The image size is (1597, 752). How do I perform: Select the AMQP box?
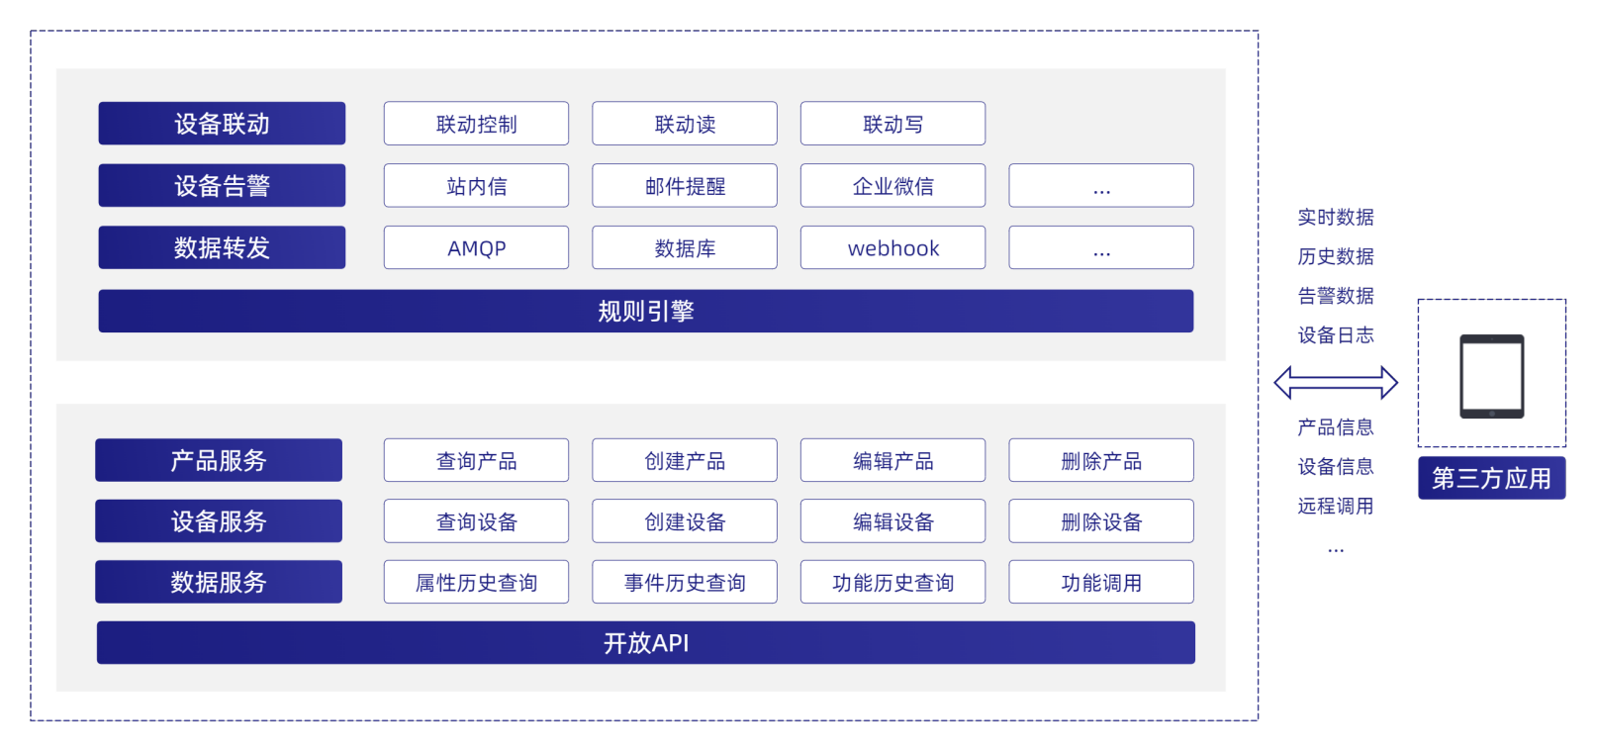(x=476, y=248)
